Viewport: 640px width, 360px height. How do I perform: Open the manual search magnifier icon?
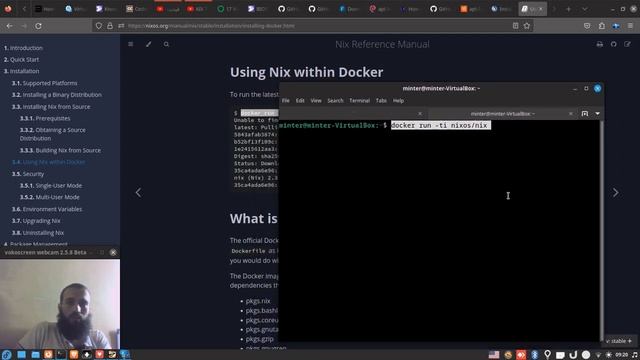pyautogui.click(x=166, y=44)
